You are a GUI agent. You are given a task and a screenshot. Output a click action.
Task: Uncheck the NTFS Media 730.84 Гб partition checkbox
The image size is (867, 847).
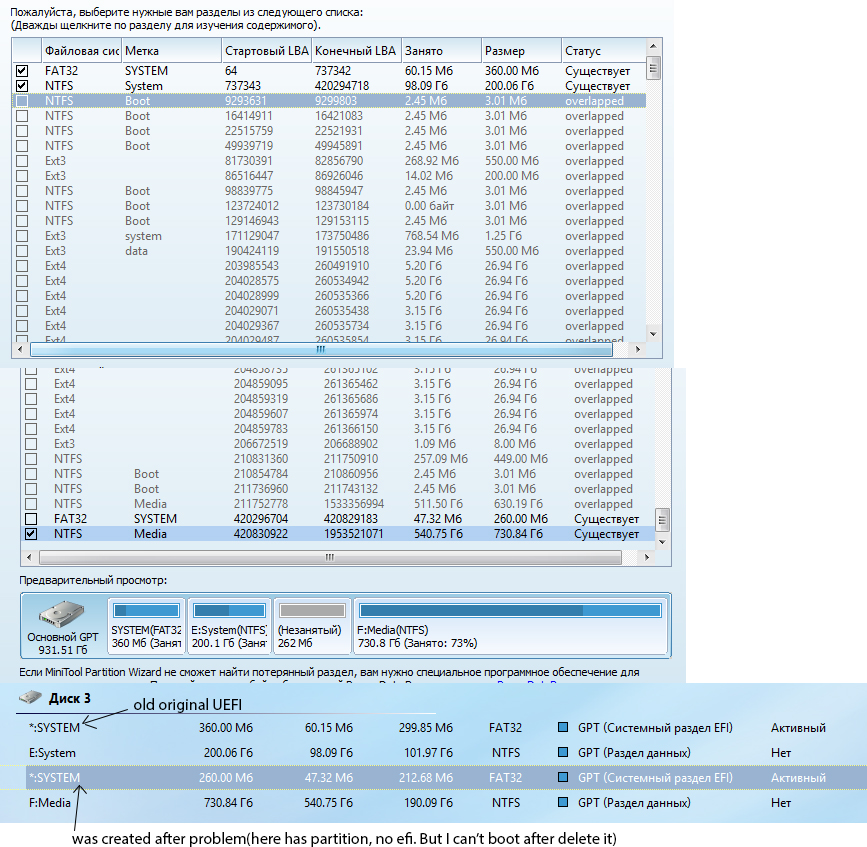(31, 534)
